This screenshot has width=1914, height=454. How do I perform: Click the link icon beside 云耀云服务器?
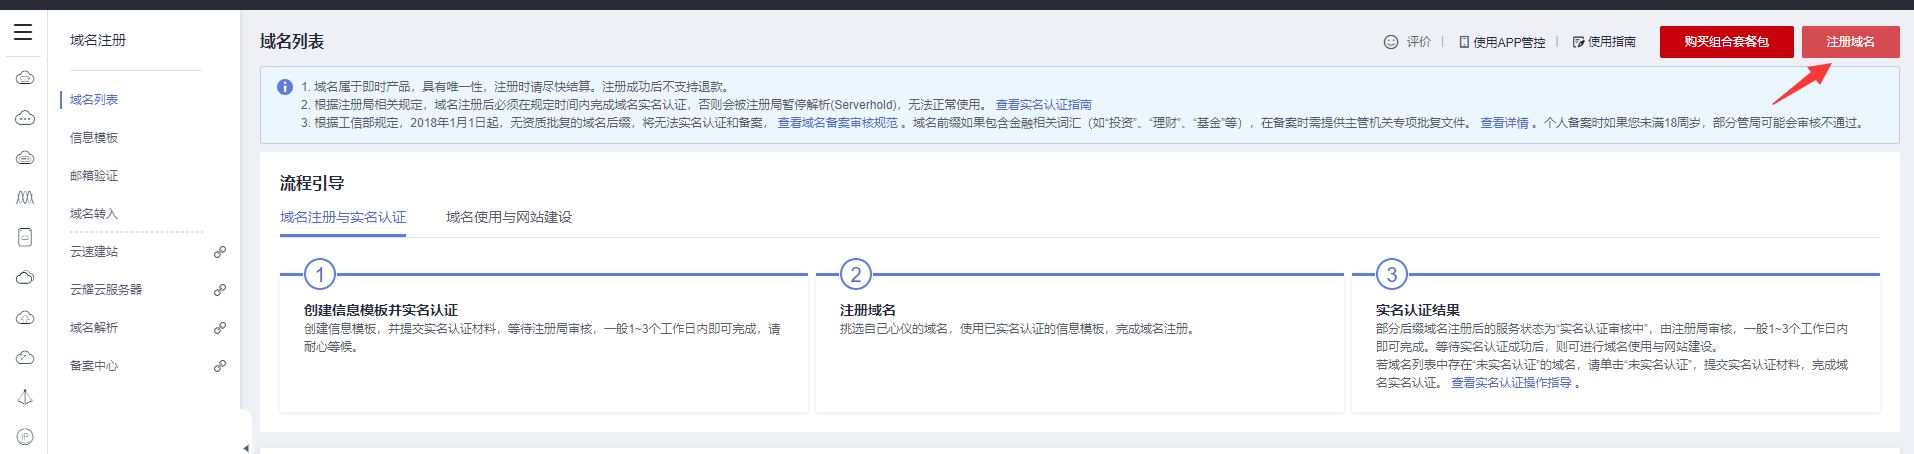click(220, 290)
